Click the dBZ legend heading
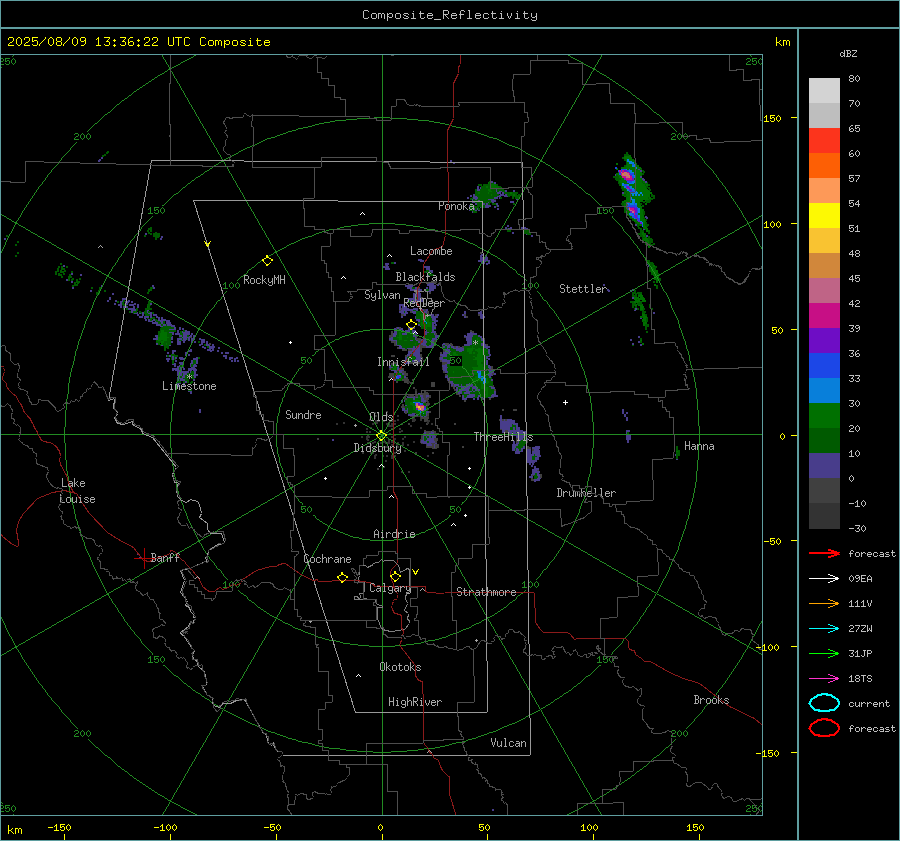The image size is (900, 841). pyautogui.click(x=848, y=54)
